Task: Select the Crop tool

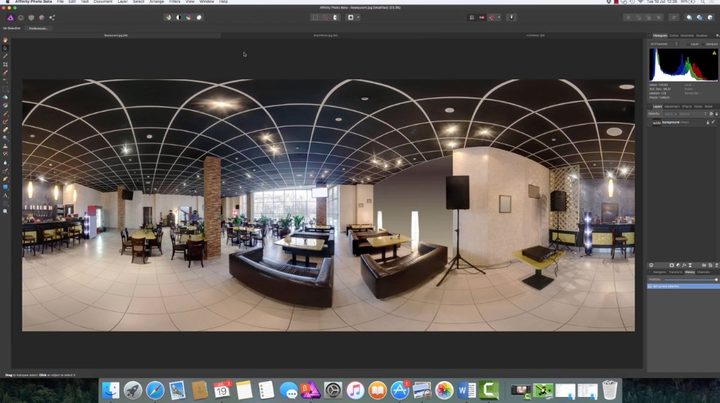Action: click(6, 65)
